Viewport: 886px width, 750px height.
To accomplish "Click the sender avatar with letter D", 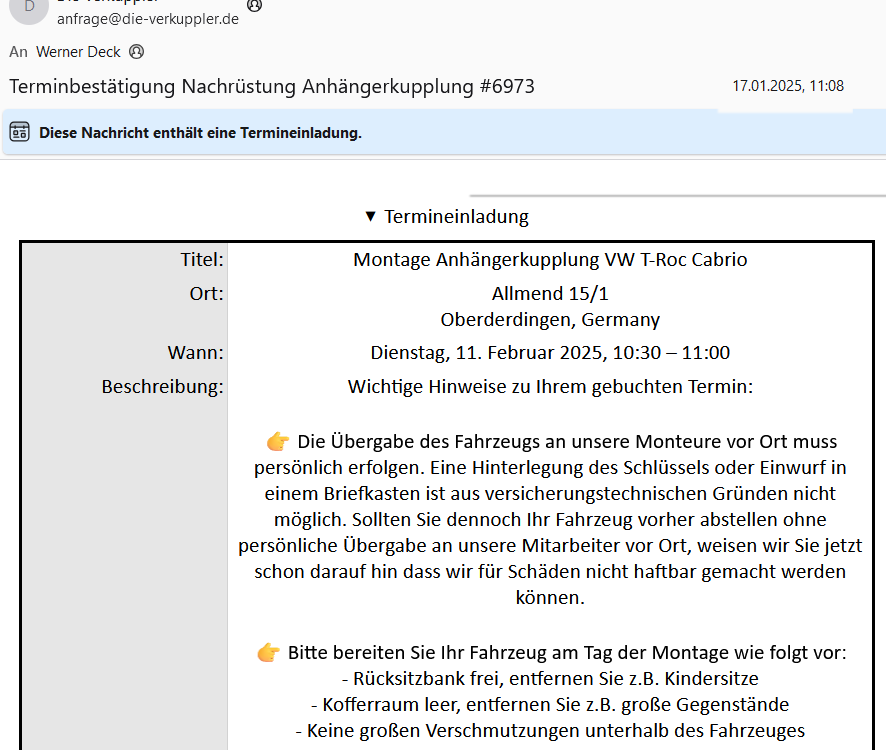I will point(29,8).
